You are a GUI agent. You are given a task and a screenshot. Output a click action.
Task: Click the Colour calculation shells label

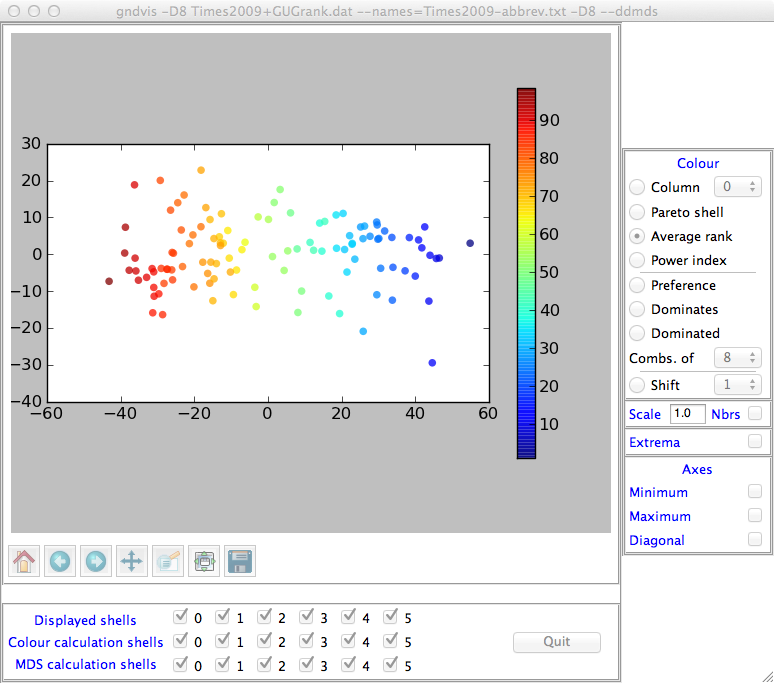[85, 642]
